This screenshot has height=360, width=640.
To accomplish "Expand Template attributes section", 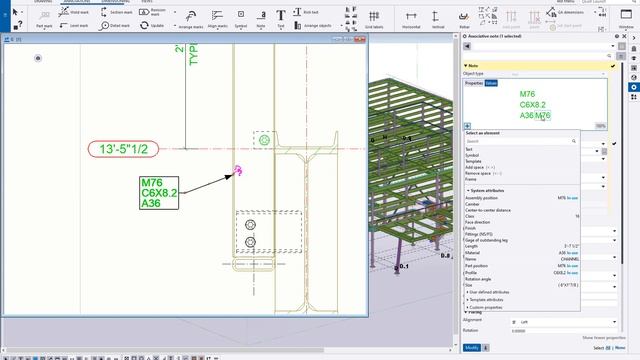I will [x=484, y=300].
